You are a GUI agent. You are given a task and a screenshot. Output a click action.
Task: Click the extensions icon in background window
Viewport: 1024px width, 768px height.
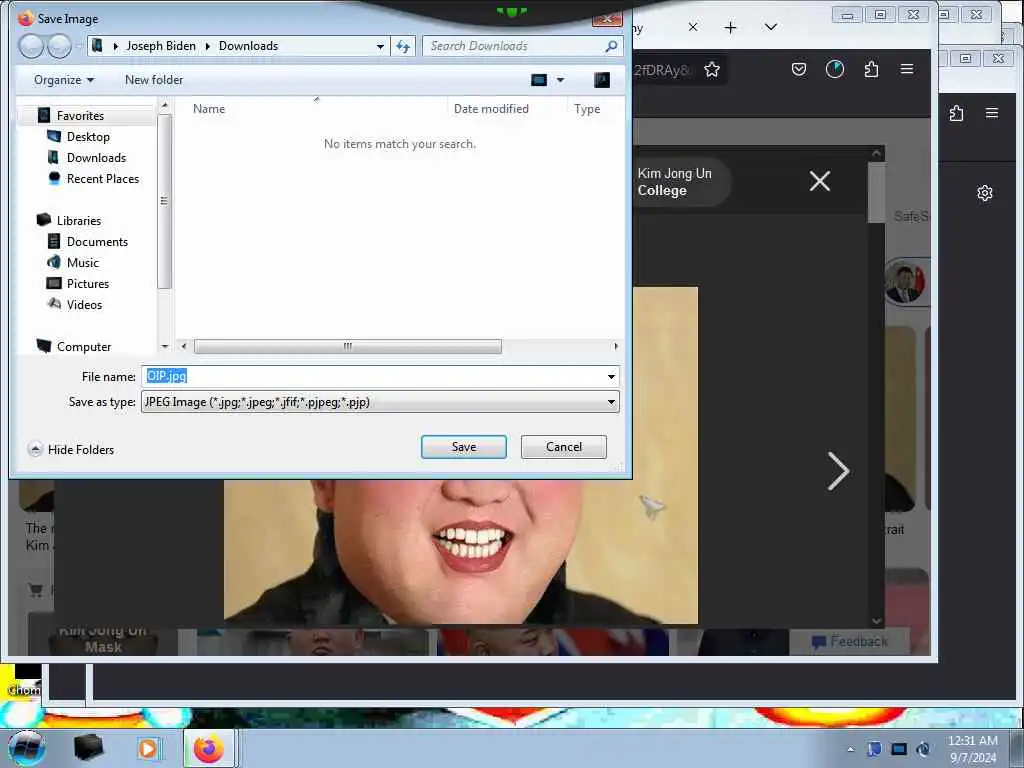pyautogui.click(x=956, y=113)
